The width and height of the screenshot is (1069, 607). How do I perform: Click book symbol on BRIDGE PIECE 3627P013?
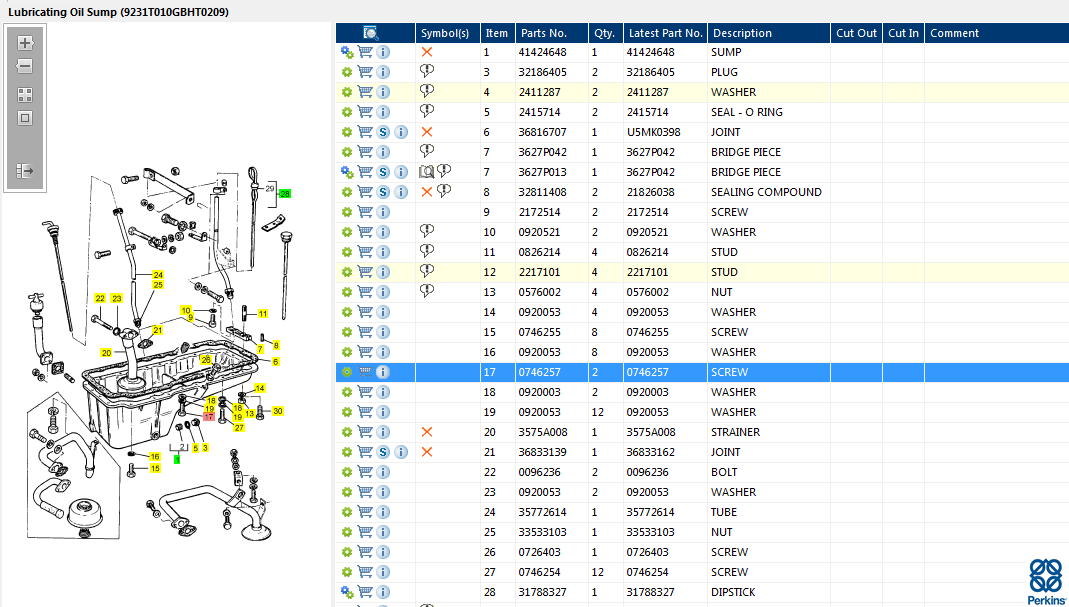tap(425, 172)
